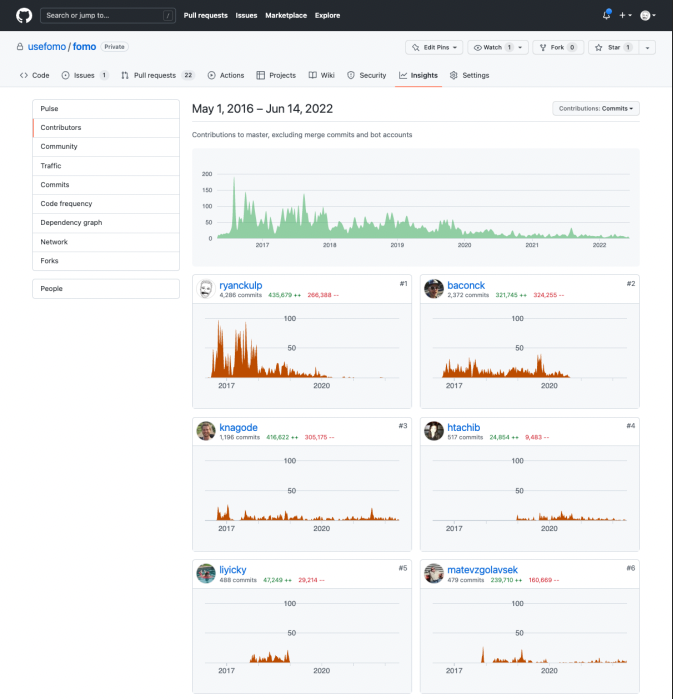This screenshot has width=673, height=699.
Task: Switch to the repository Pull requests tab
Action: tap(157, 75)
